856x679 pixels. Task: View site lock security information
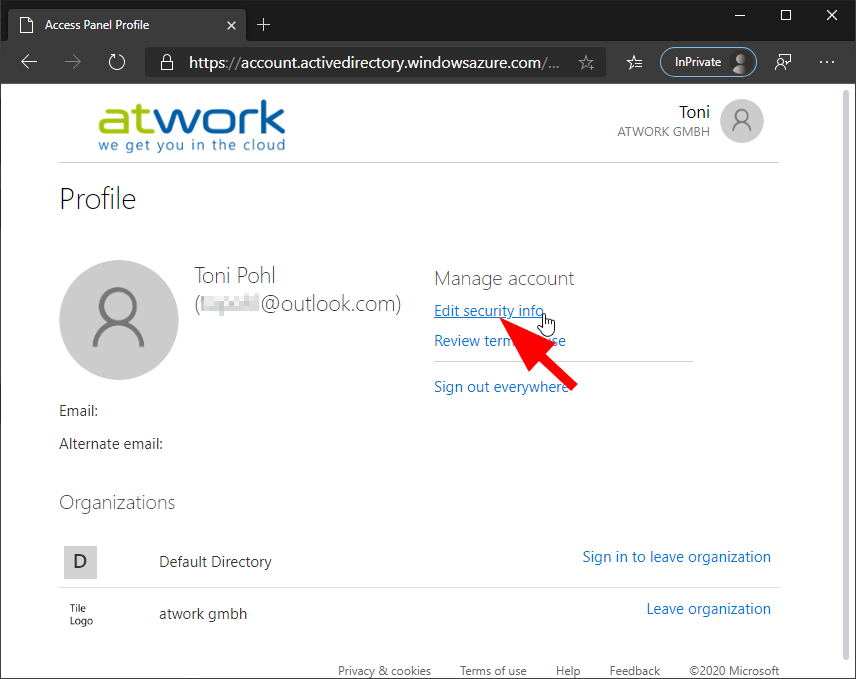167,62
